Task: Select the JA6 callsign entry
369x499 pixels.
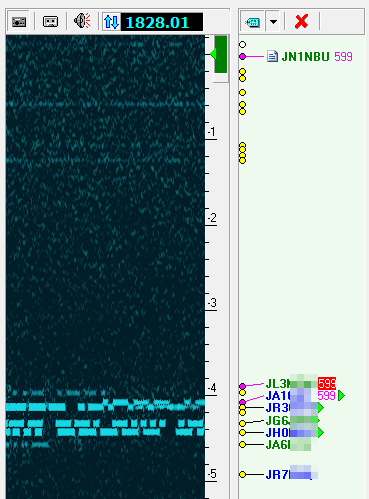Action: (288, 445)
